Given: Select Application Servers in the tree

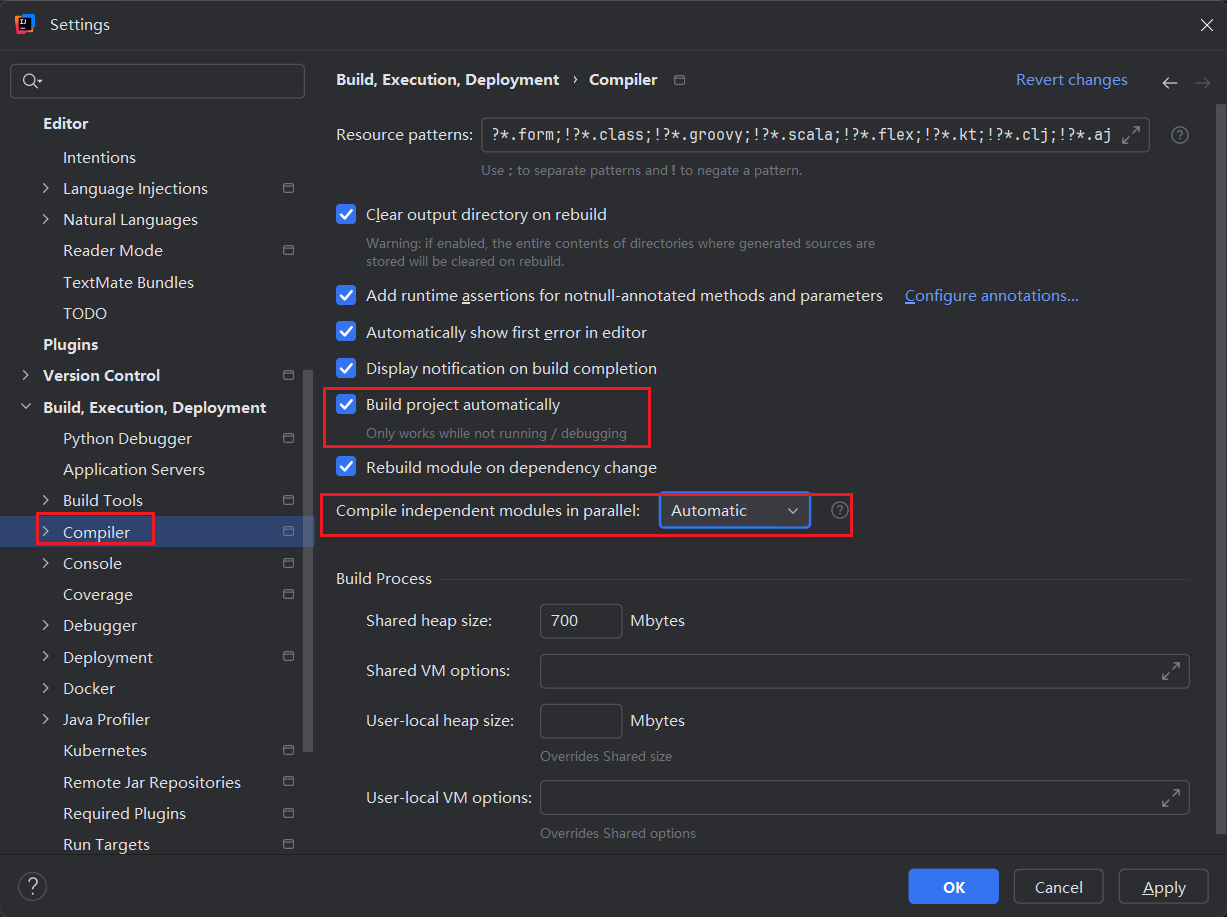Looking at the screenshot, I should click(x=134, y=469).
